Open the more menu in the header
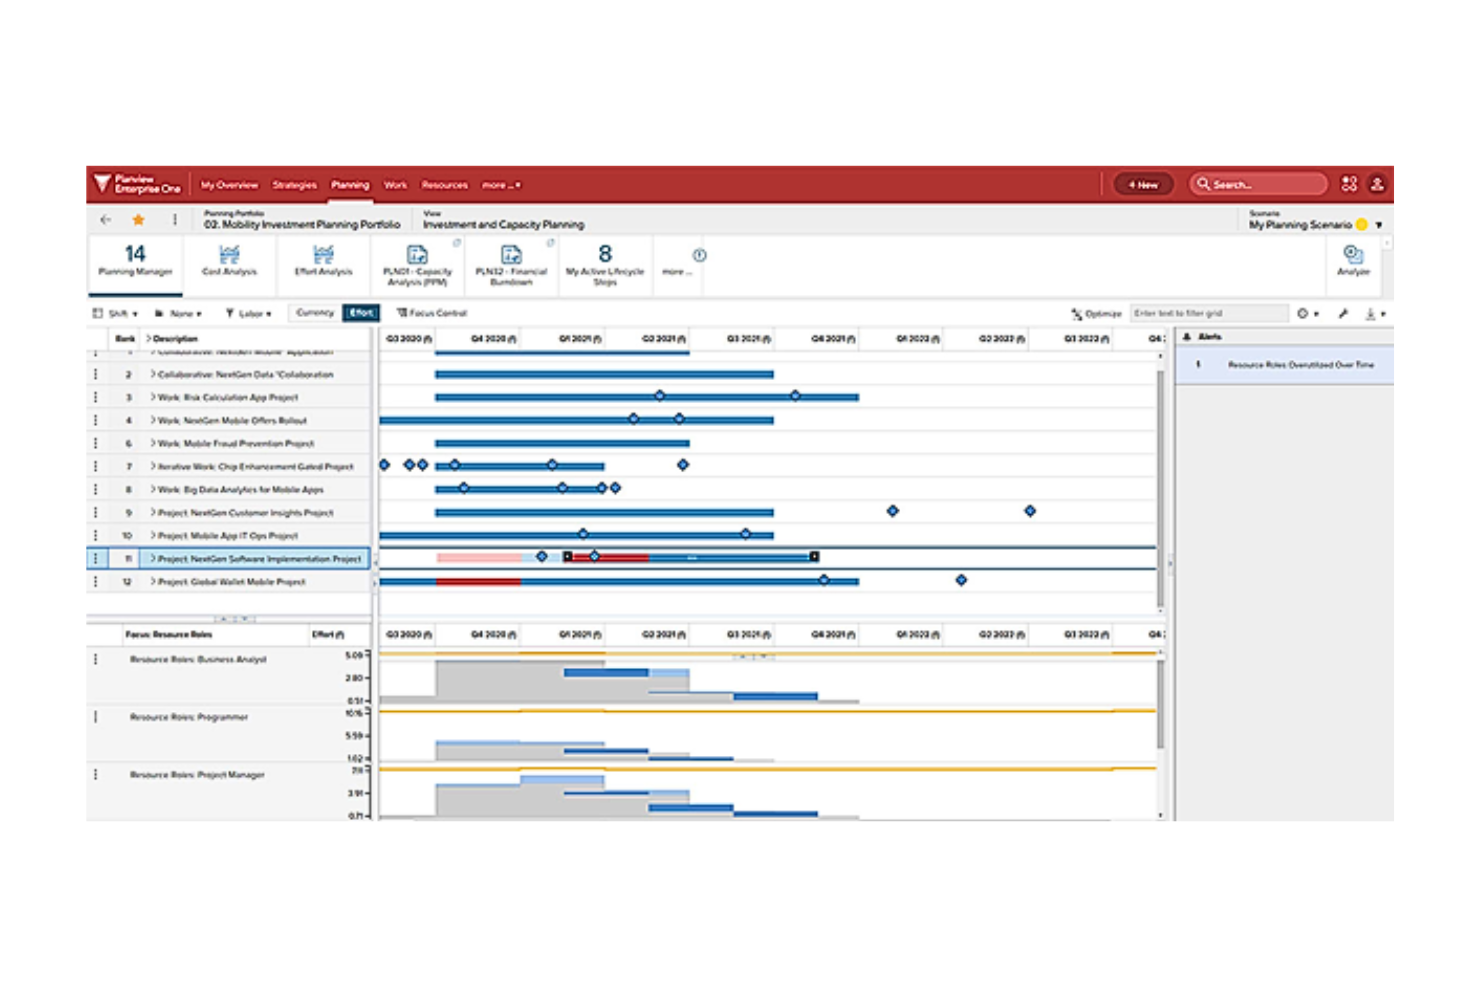1480x987 pixels. click(501, 185)
